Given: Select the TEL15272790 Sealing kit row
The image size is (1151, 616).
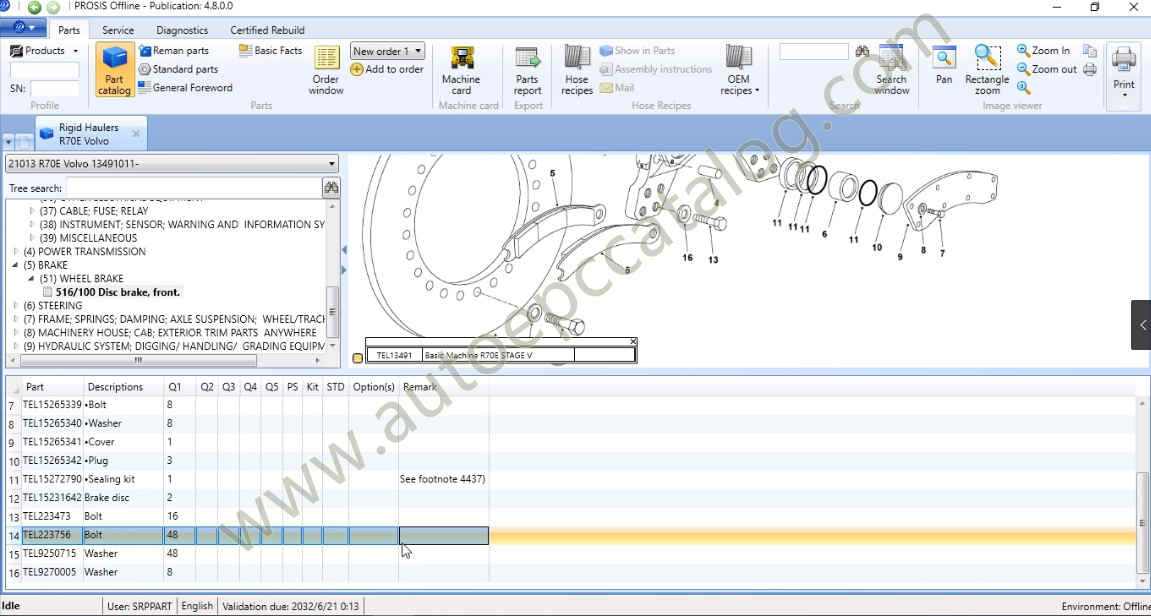Looking at the screenshot, I should (x=248, y=479).
